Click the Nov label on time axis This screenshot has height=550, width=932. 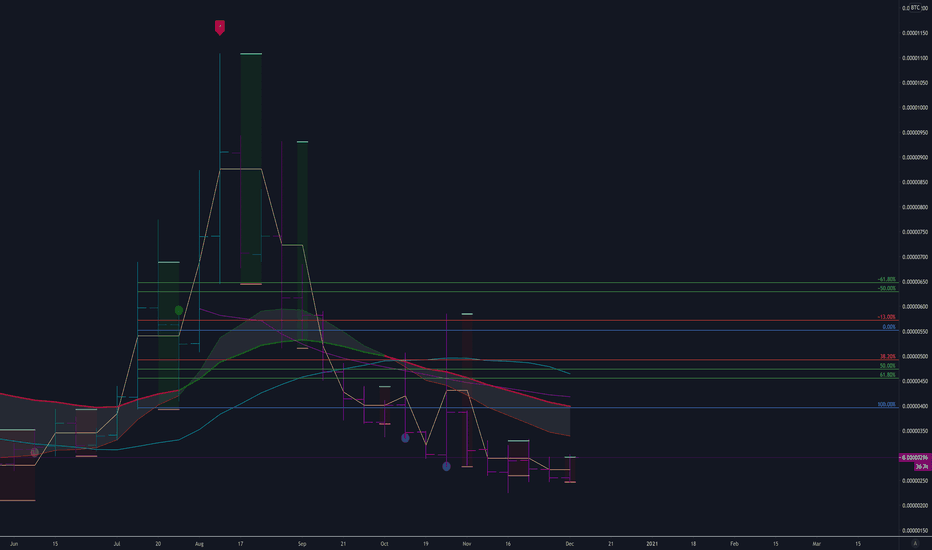[467, 543]
